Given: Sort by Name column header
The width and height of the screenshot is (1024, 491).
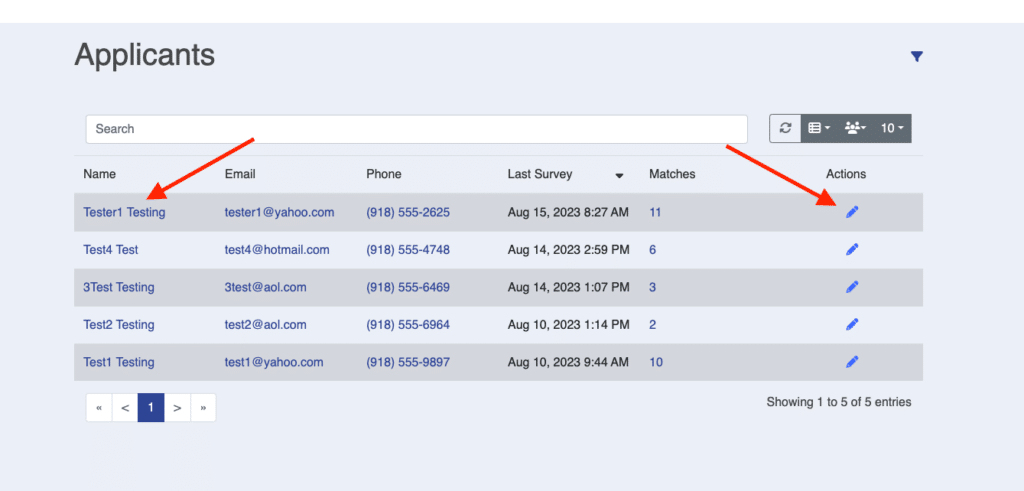Looking at the screenshot, I should (100, 174).
